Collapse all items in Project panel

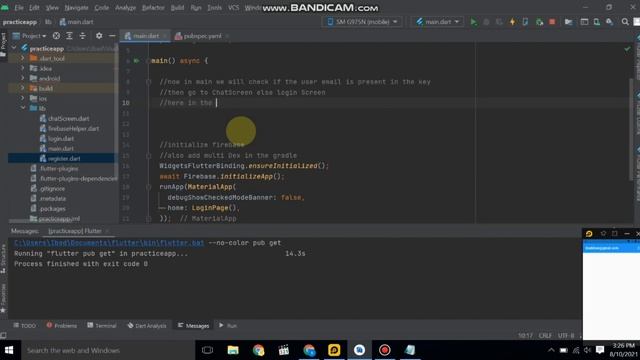point(82,36)
